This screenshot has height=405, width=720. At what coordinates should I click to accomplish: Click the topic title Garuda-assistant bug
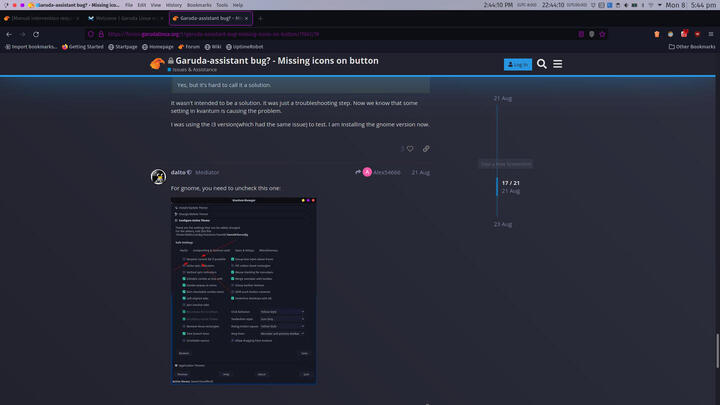pos(277,61)
